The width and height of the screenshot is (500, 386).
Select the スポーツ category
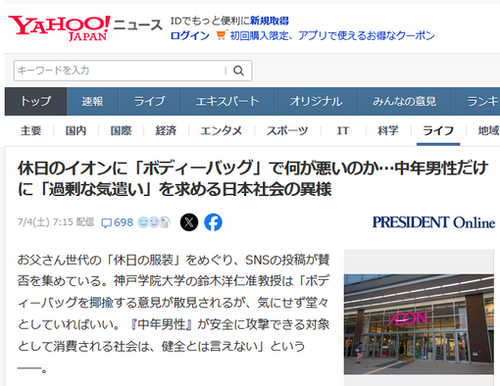point(287,131)
